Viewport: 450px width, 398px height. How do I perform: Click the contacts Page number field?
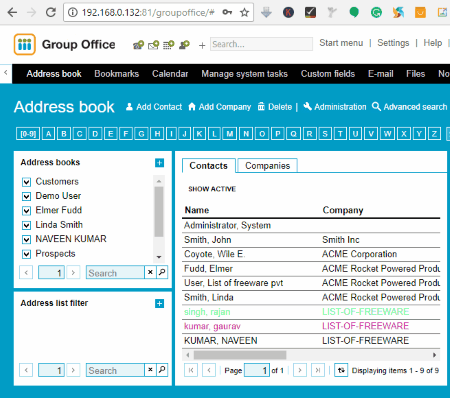(257, 370)
